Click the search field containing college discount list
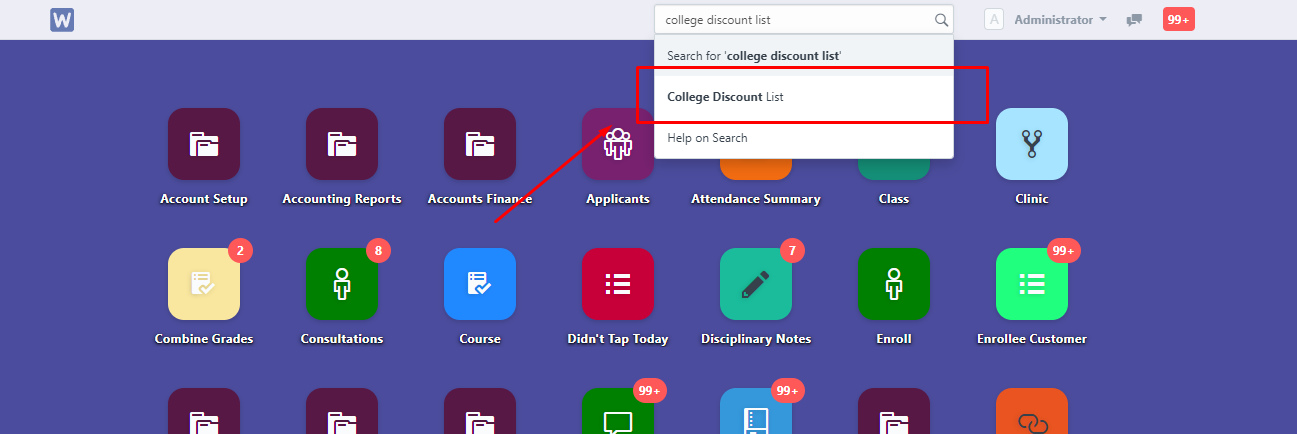 coord(804,19)
